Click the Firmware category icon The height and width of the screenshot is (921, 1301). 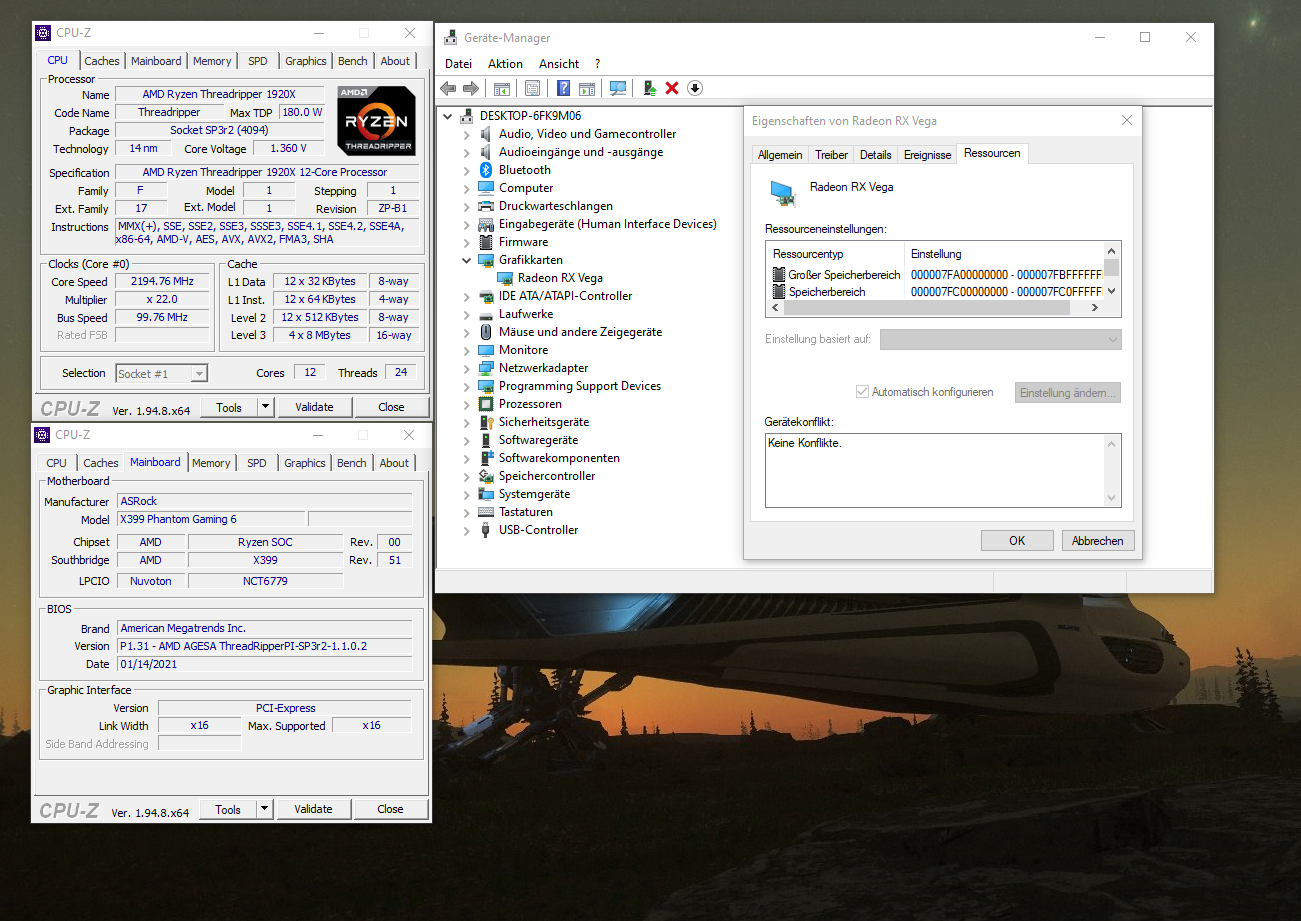click(x=486, y=242)
